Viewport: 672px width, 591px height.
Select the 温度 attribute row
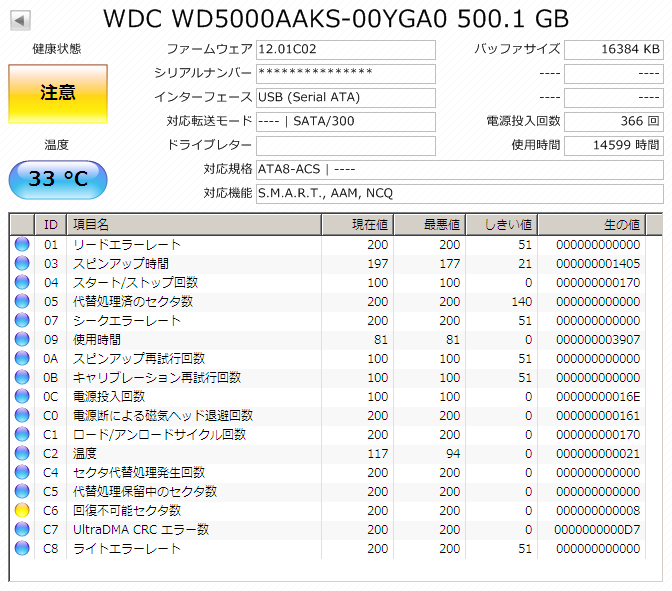tap(328, 453)
